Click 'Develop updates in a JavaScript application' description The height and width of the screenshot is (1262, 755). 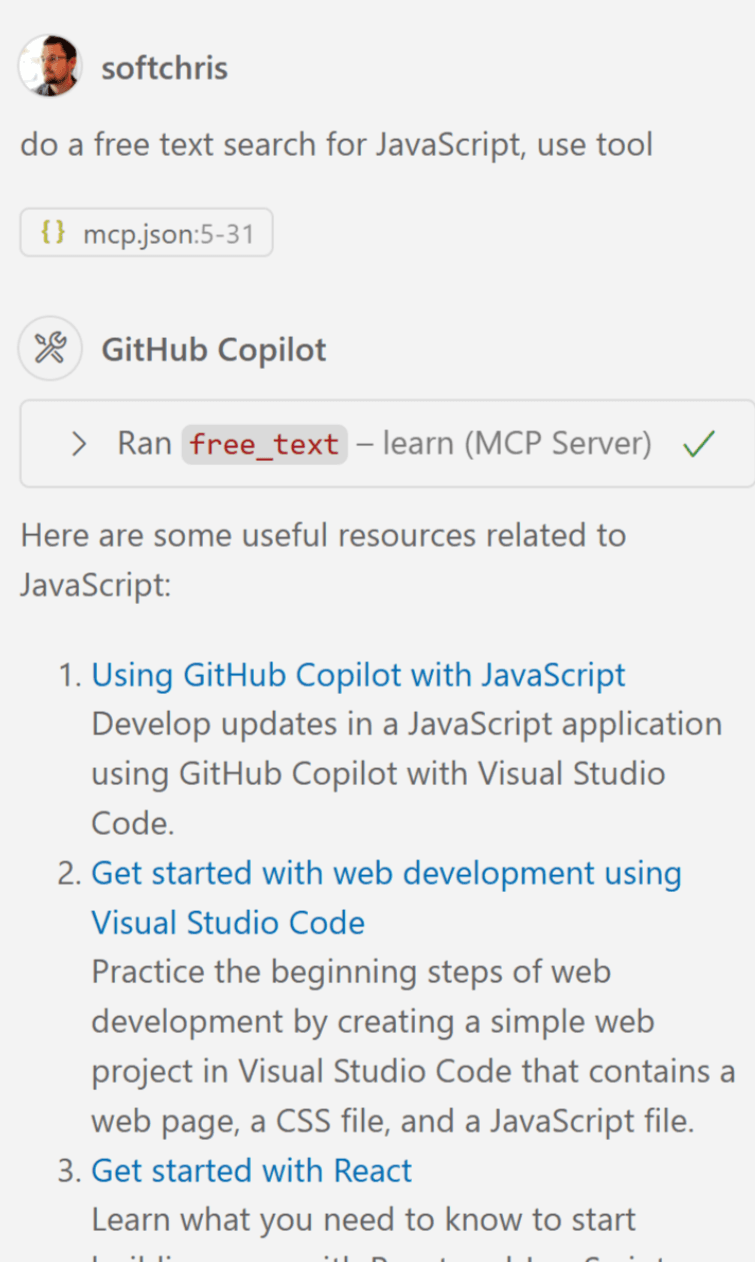click(407, 774)
